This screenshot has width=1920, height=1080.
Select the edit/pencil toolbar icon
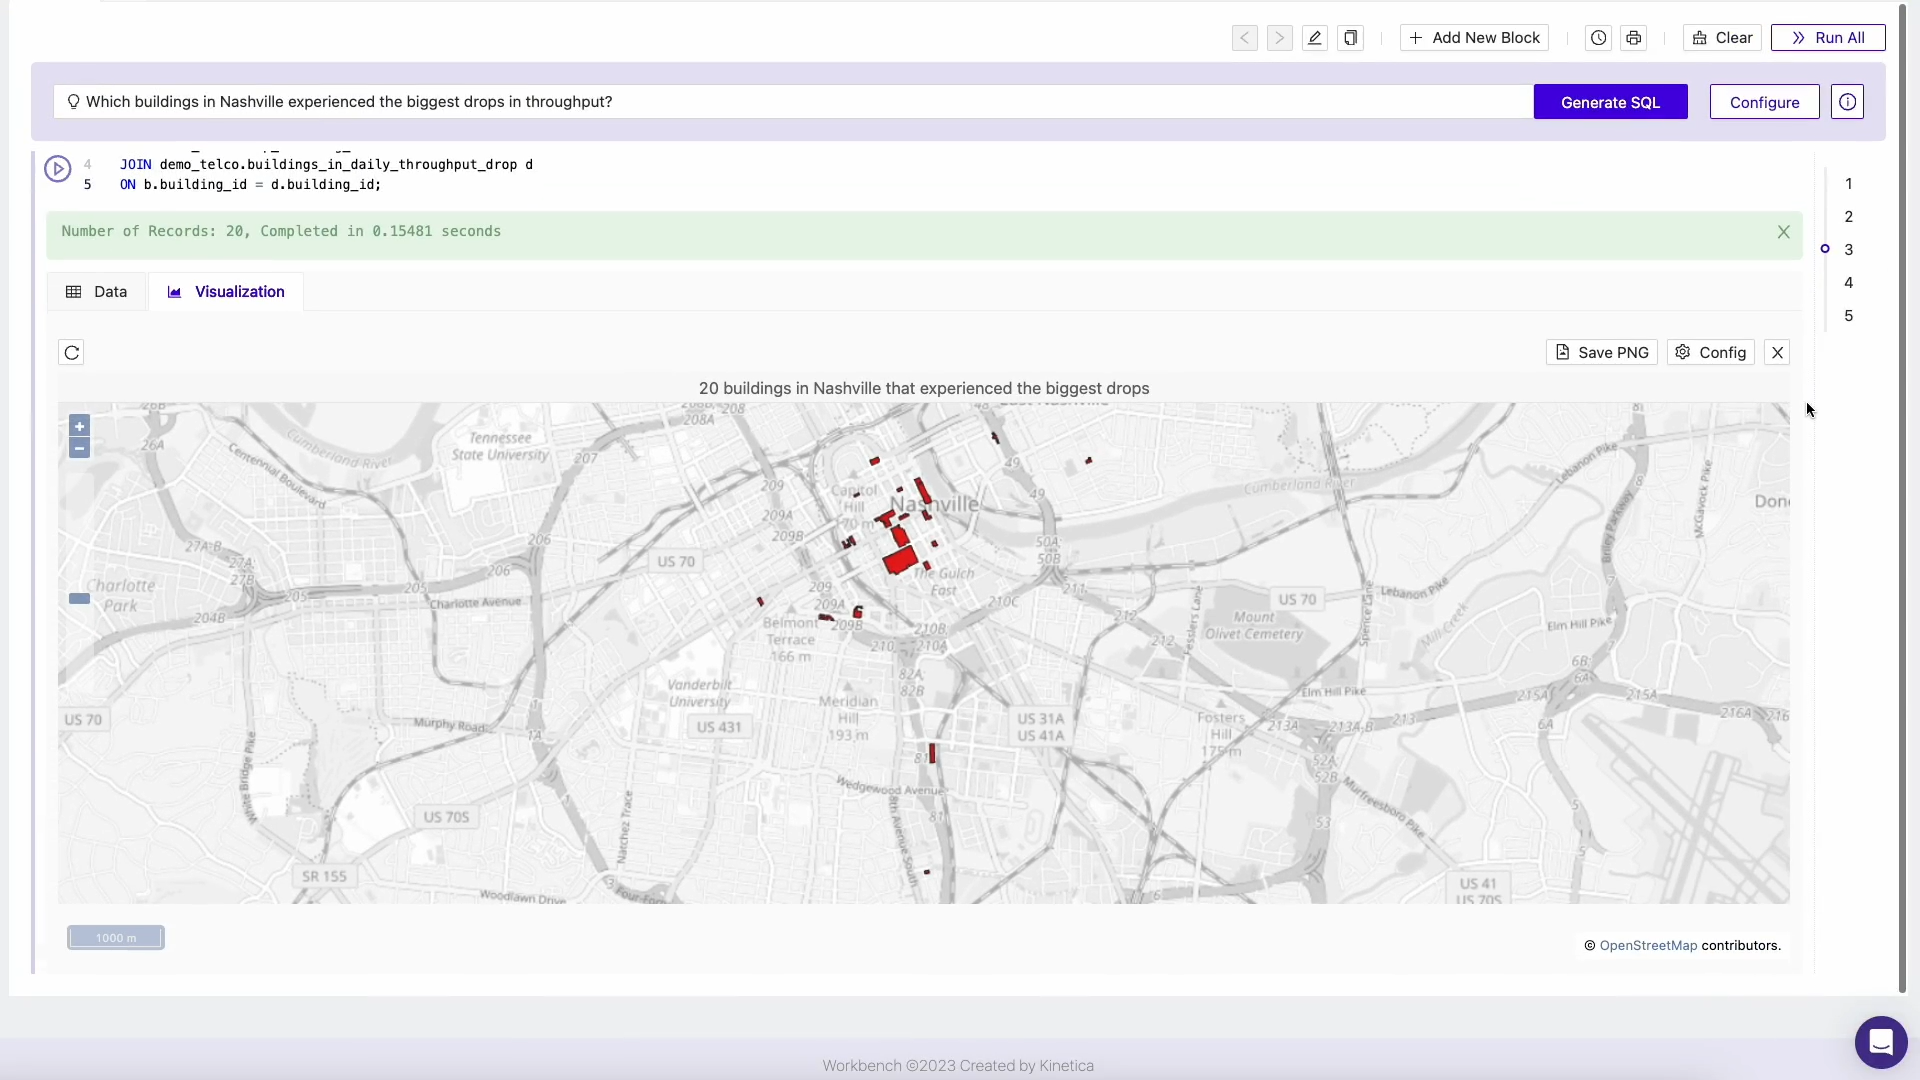(1314, 37)
